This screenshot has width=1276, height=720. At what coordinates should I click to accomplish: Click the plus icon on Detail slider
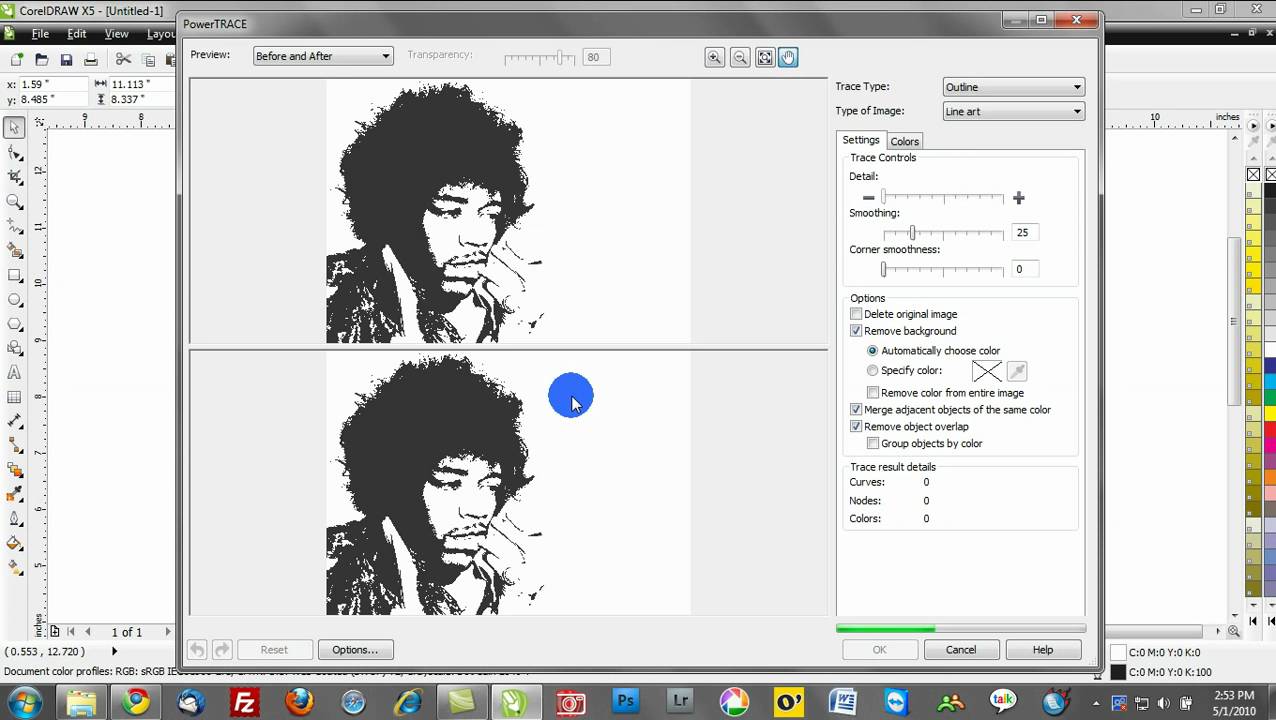pyautogui.click(x=1018, y=198)
